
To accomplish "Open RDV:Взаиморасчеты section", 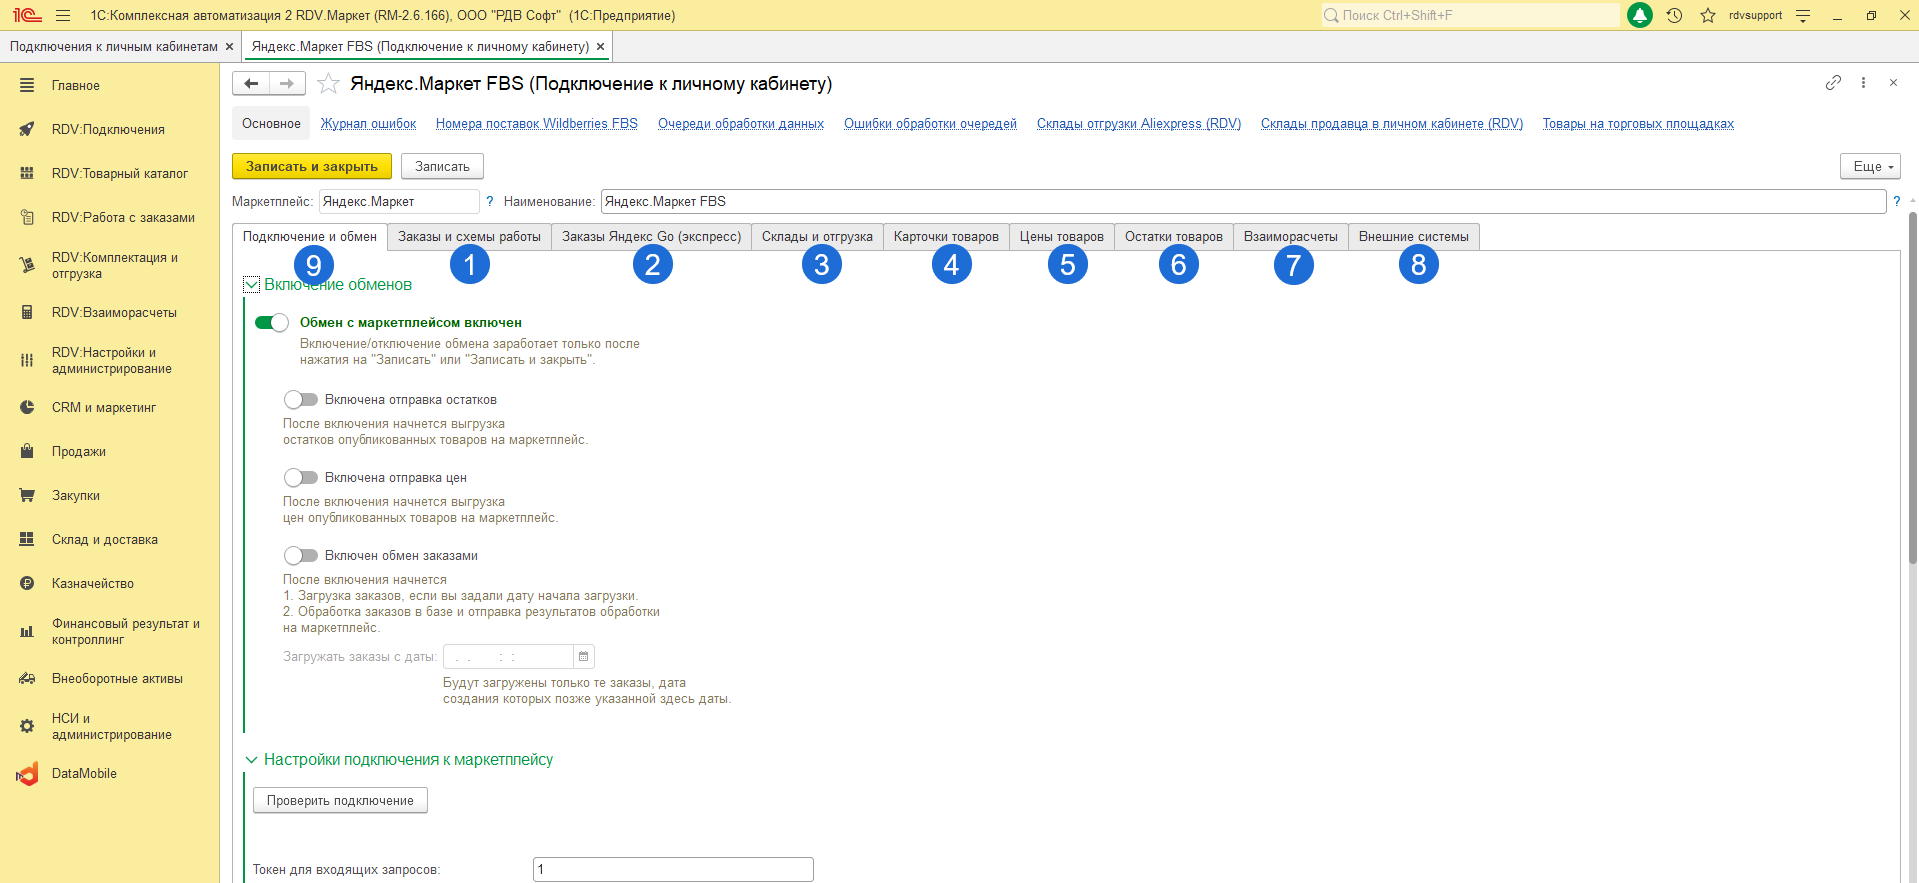I will pos(110,312).
